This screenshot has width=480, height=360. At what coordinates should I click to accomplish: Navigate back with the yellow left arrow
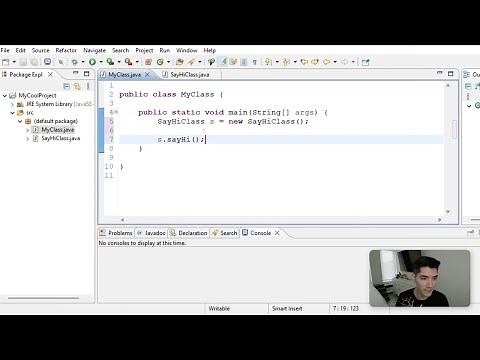tap(326, 62)
